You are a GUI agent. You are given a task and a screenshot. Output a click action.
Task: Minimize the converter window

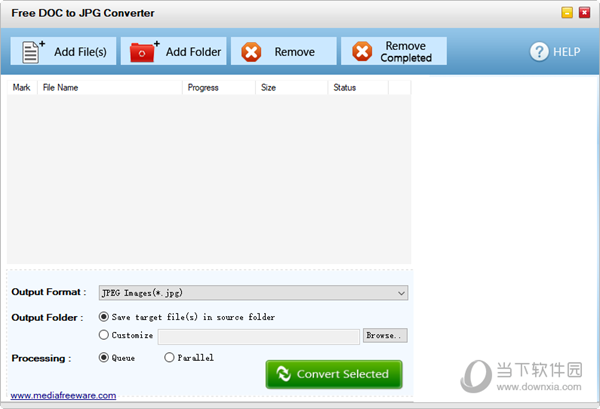[x=567, y=13]
